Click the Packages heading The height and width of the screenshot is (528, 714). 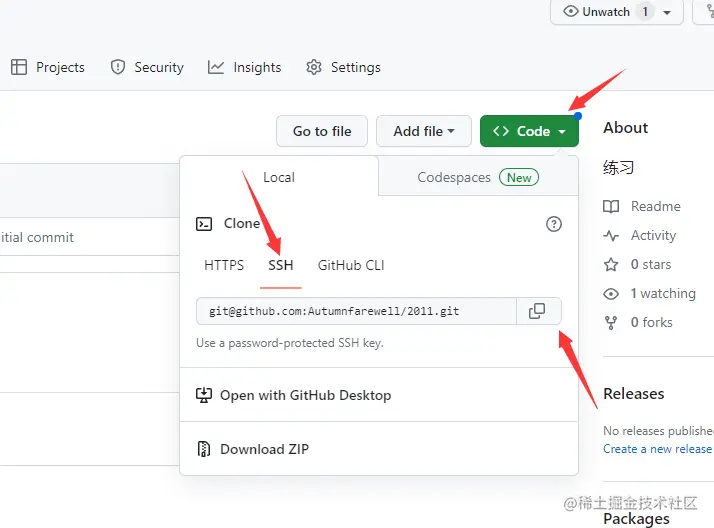(x=637, y=519)
